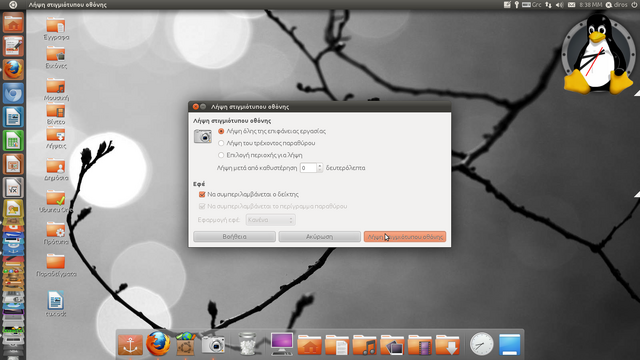This screenshot has width=640, height=360.
Task: Open the music folder in the bottom dock
Action: (x=364, y=345)
